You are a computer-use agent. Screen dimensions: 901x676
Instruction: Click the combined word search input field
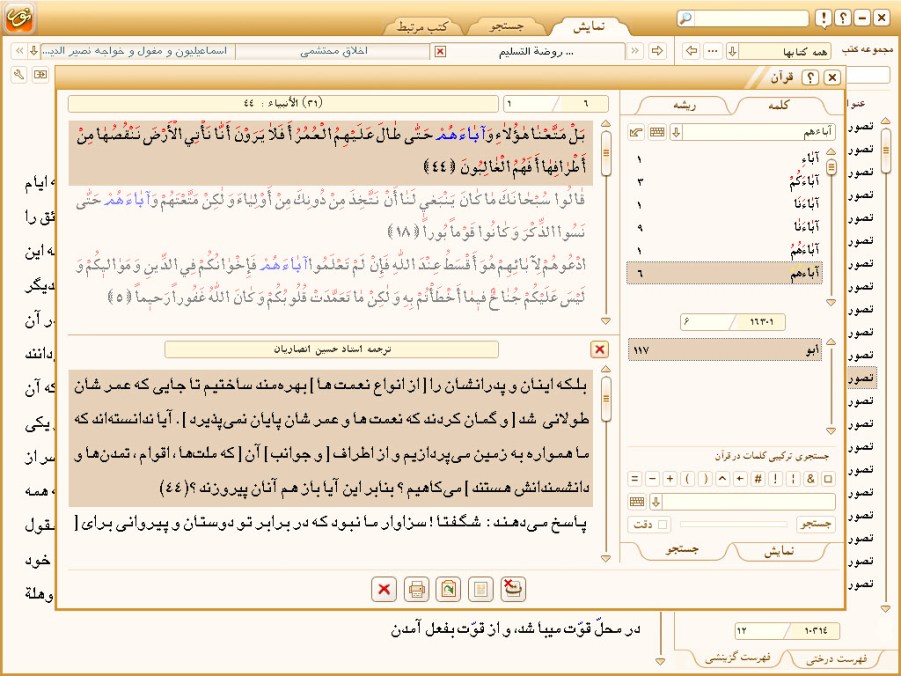(749, 502)
